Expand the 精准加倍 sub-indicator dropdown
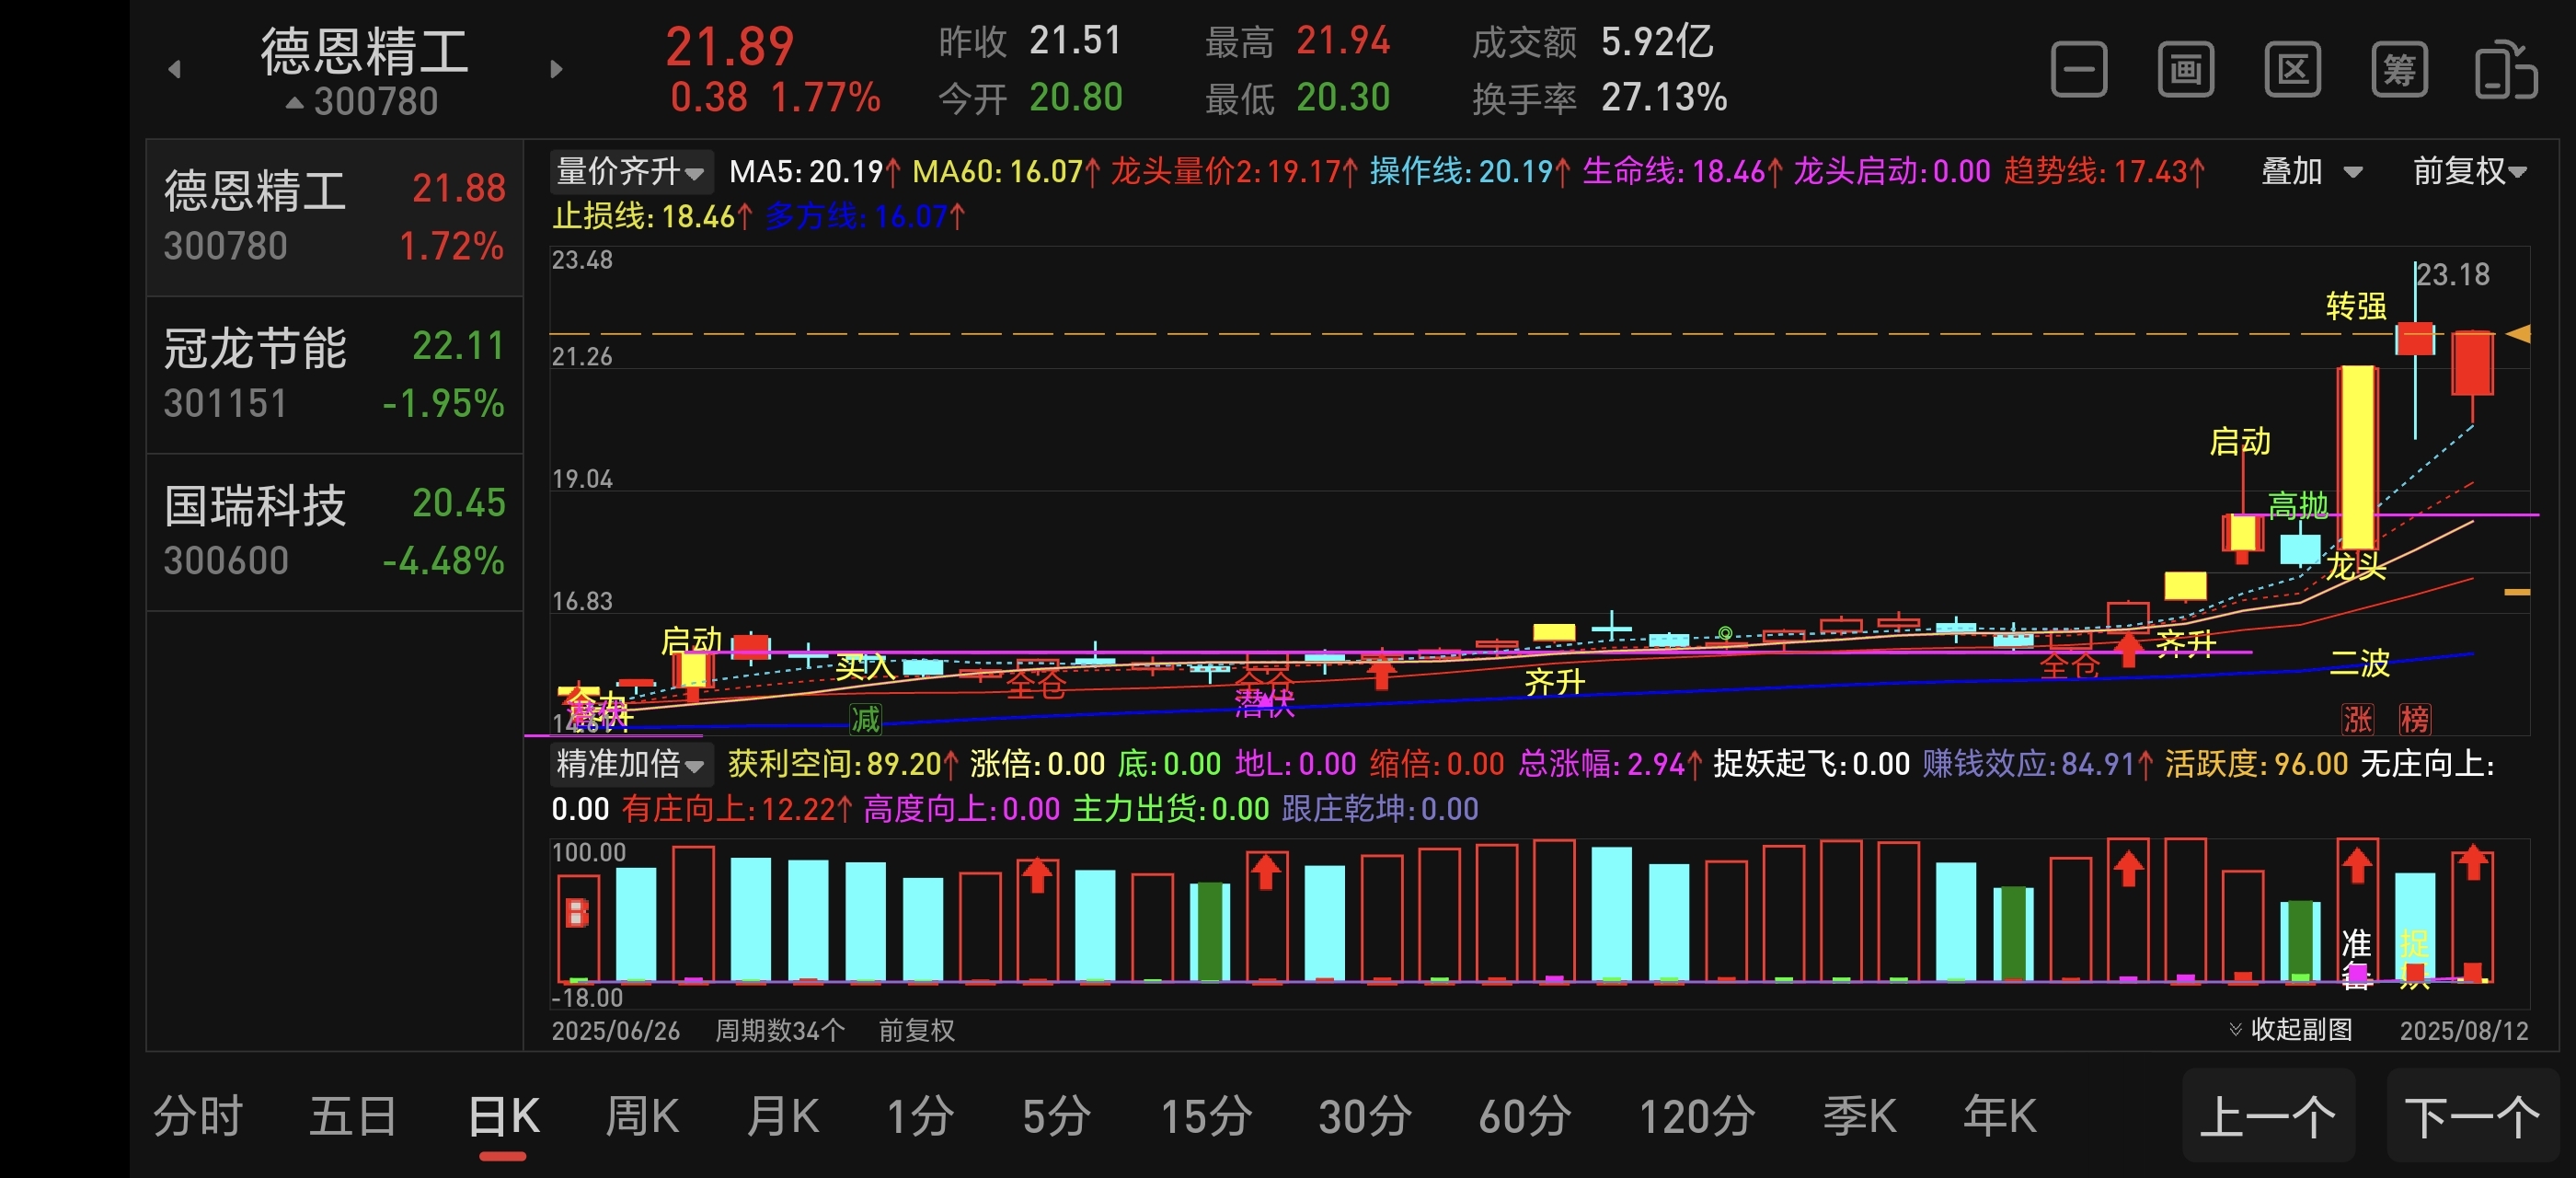 (631, 764)
